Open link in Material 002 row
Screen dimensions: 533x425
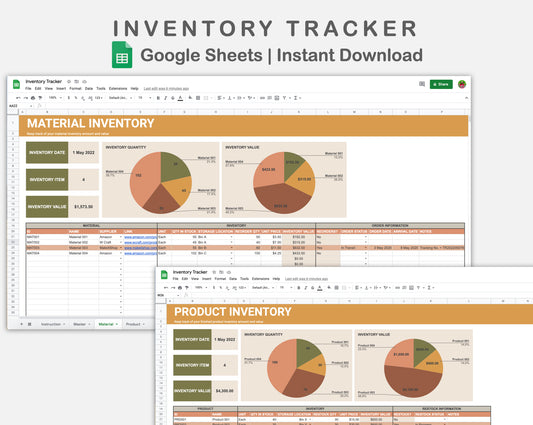pyautogui.click(x=141, y=242)
